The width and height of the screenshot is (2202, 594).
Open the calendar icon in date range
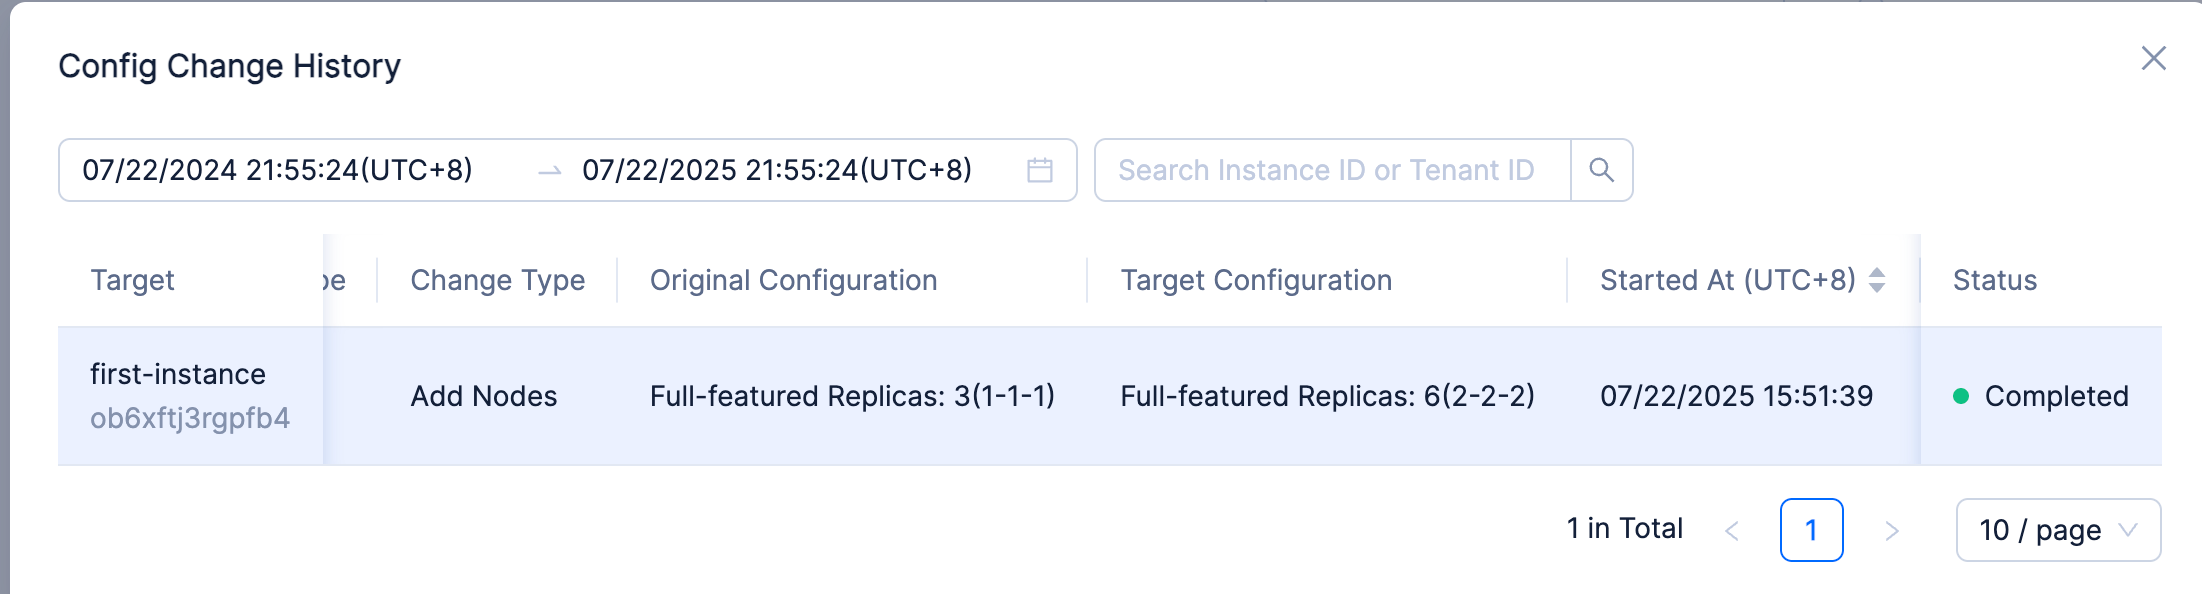(1040, 170)
